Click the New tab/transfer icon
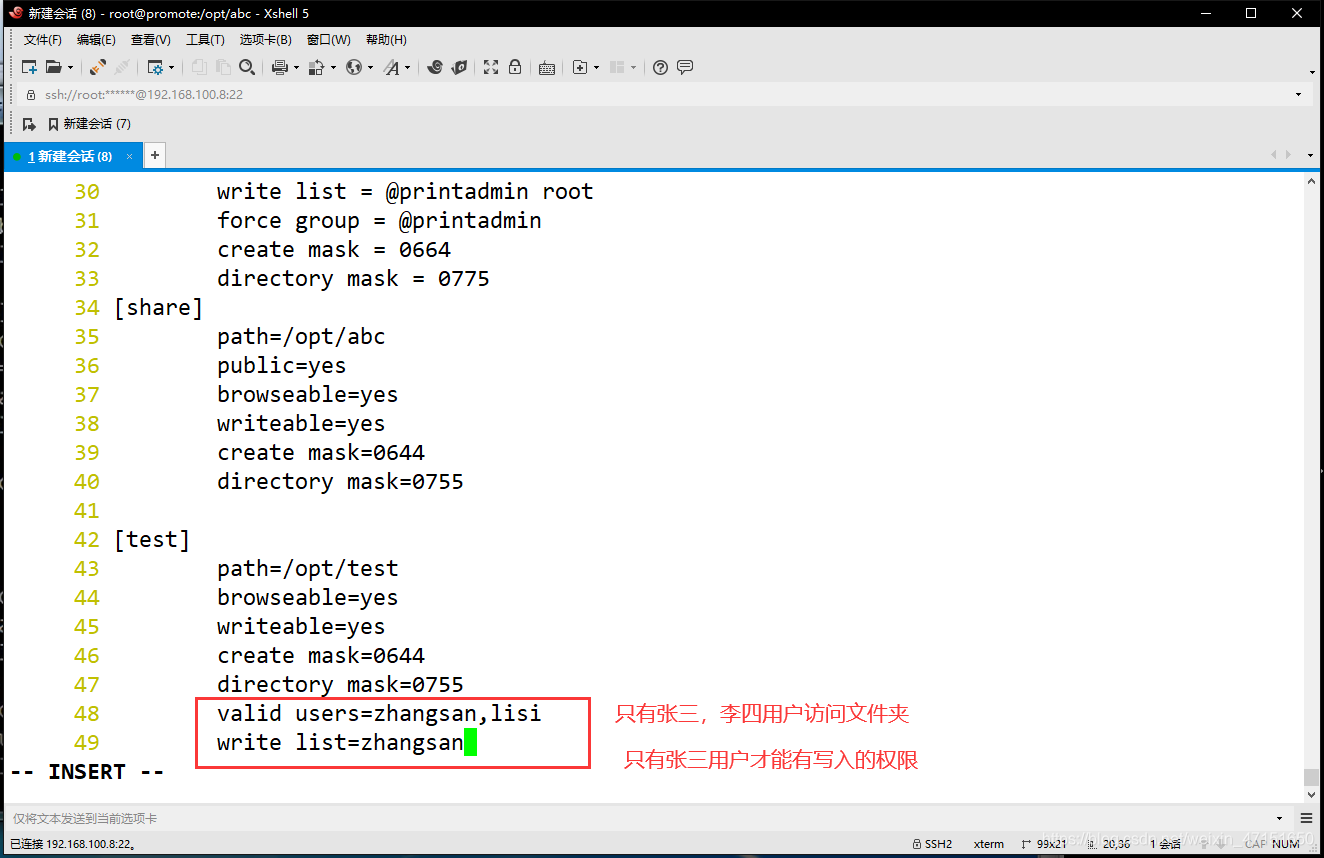Screen dimensions: 1324x858 (x=579, y=67)
